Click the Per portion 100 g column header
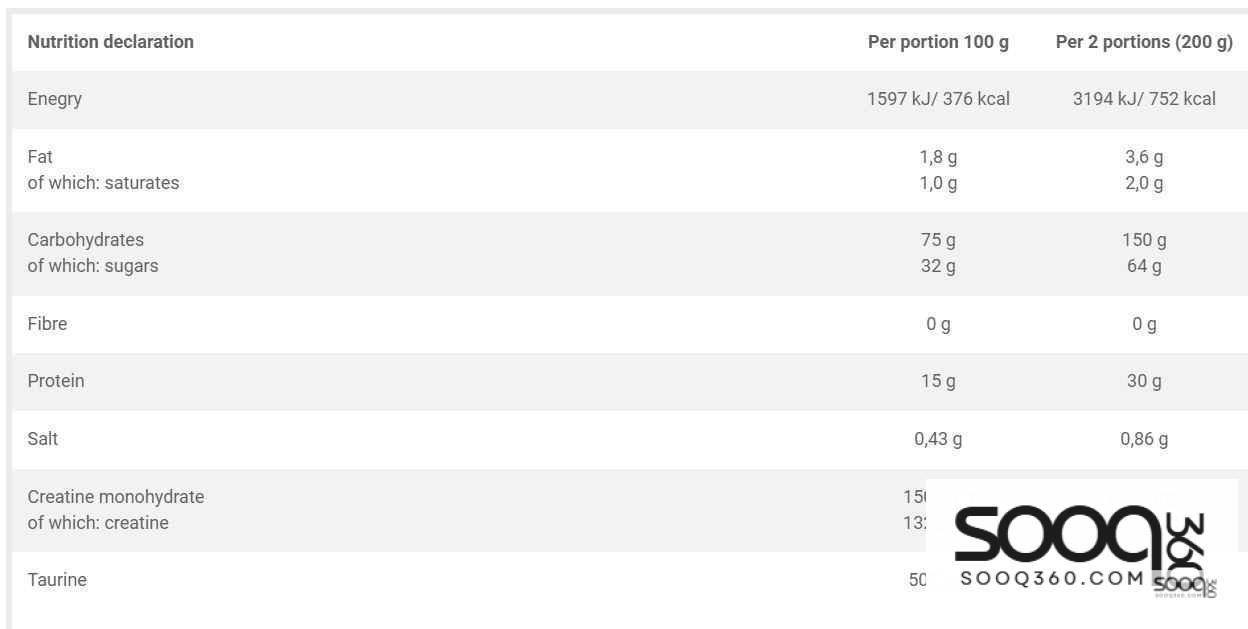Viewport: 1248px width, 629px height. pos(938,42)
